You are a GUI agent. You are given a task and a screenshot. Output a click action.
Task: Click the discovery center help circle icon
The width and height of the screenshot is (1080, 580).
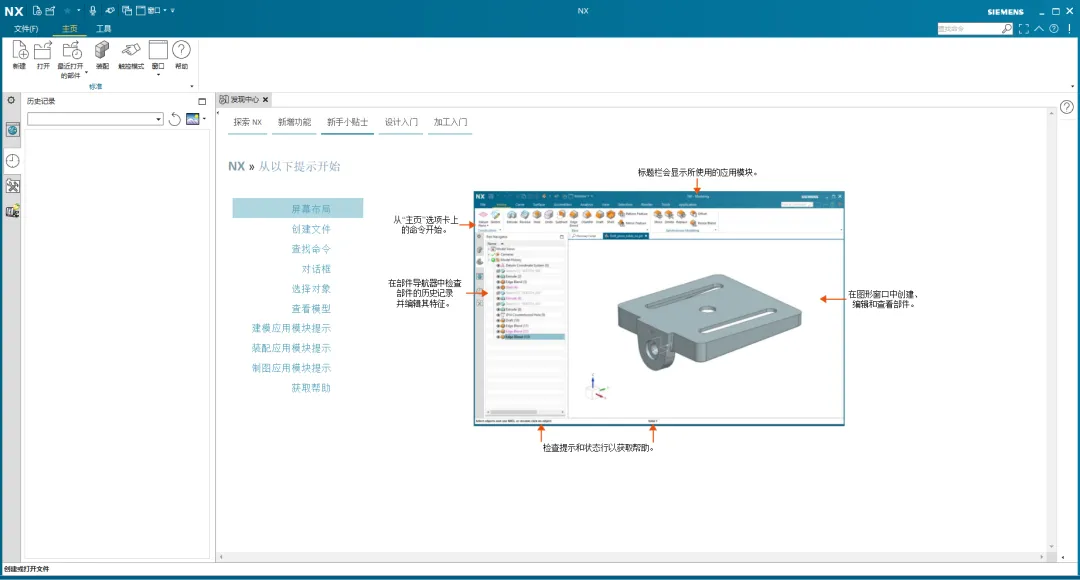coord(1066,107)
